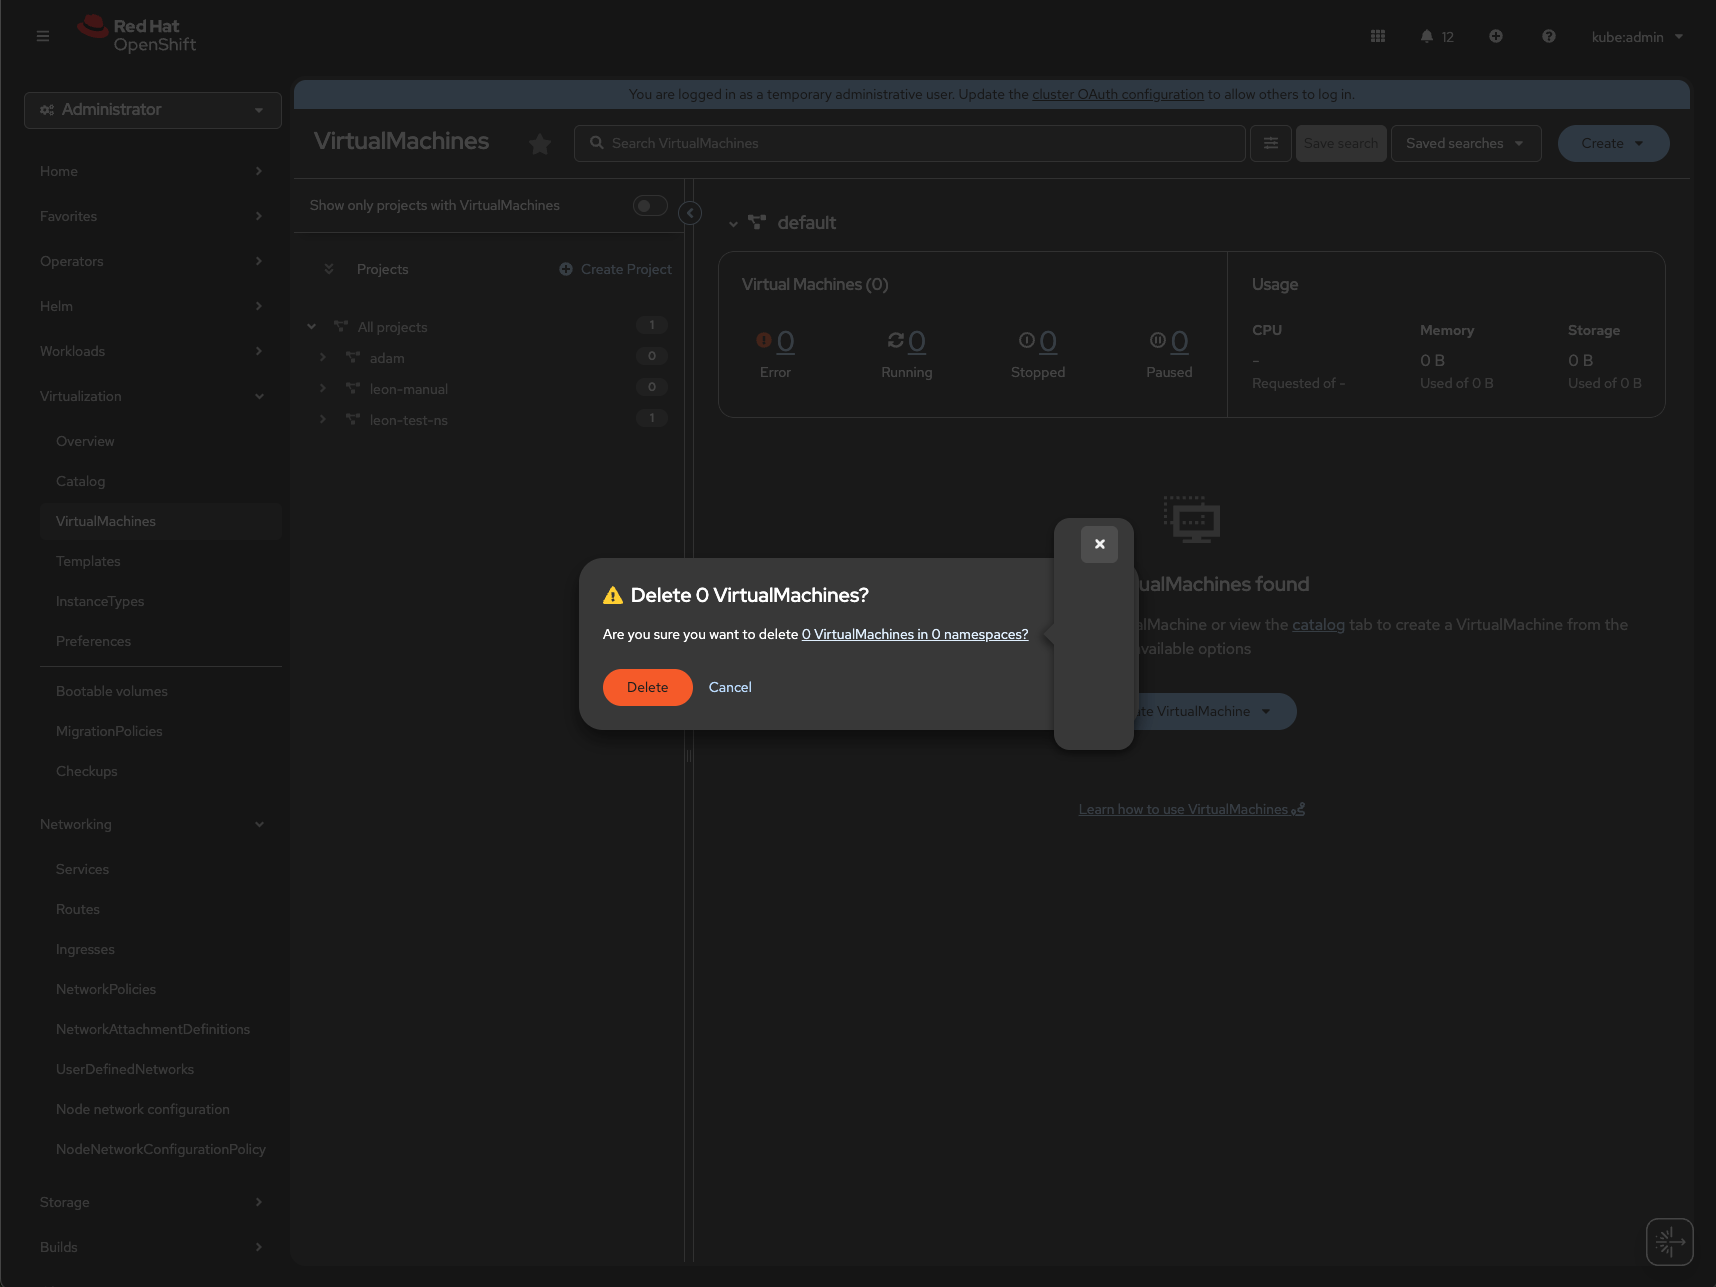Toggle Show only projects with VirtualMachines
This screenshot has width=1716, height=1287.
click(x=649, y=206)
